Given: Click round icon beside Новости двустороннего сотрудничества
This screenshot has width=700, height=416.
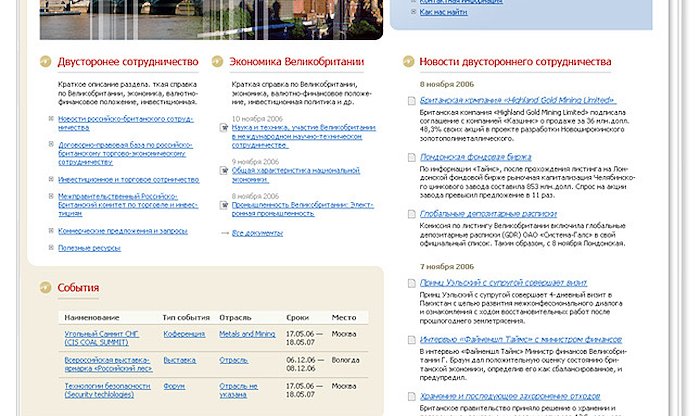Looking at the screenshot, I should tap(408, 61).
